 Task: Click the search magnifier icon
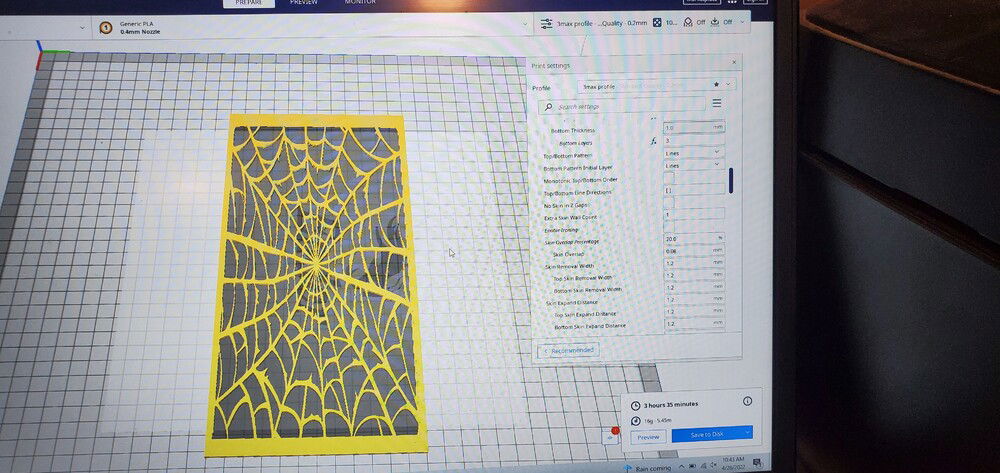point(548,107)
